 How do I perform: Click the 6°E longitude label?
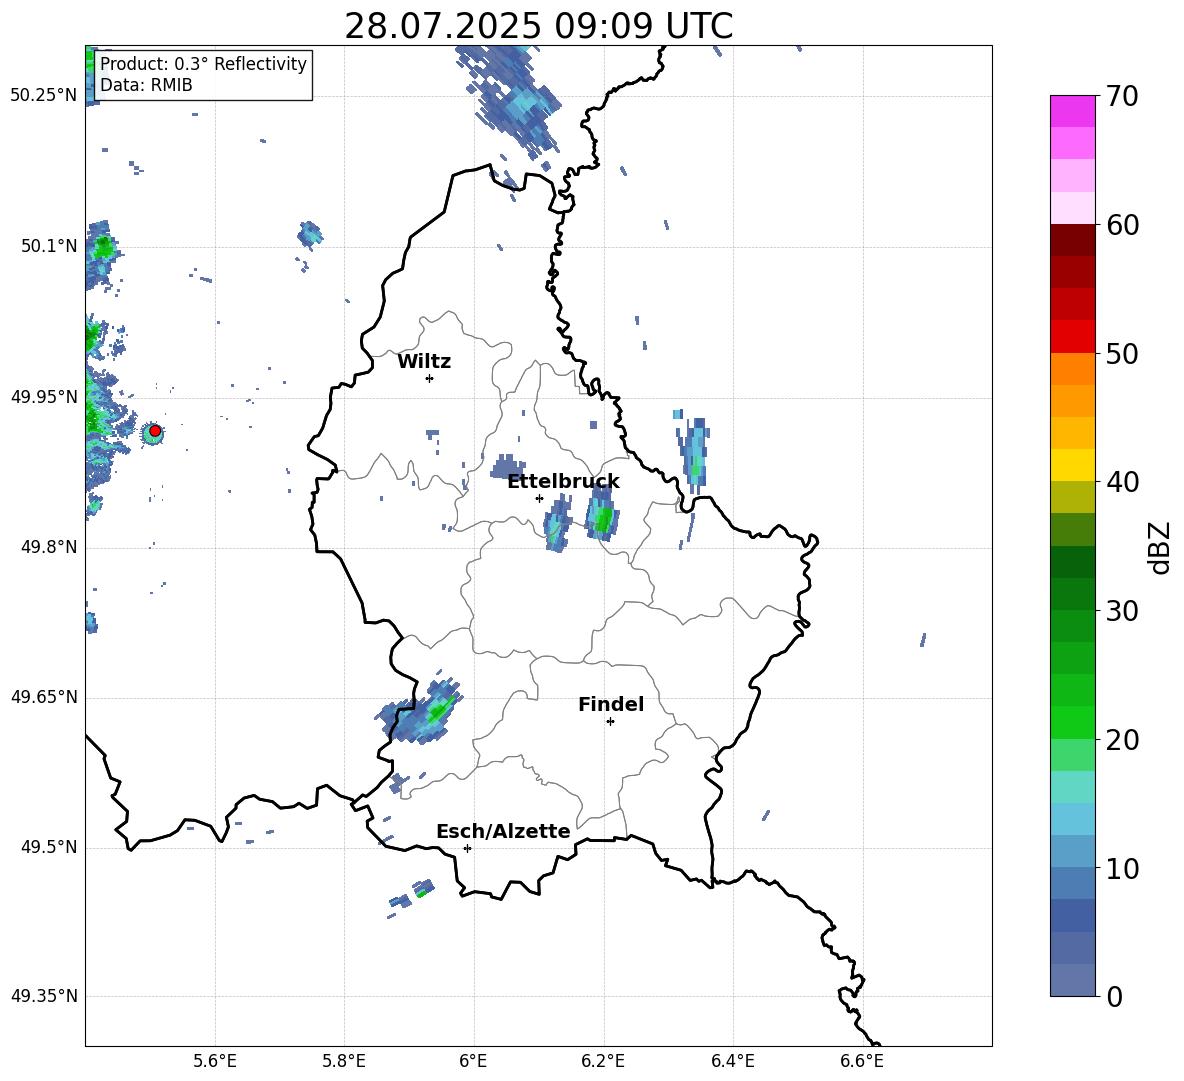tap(473, 1062)
